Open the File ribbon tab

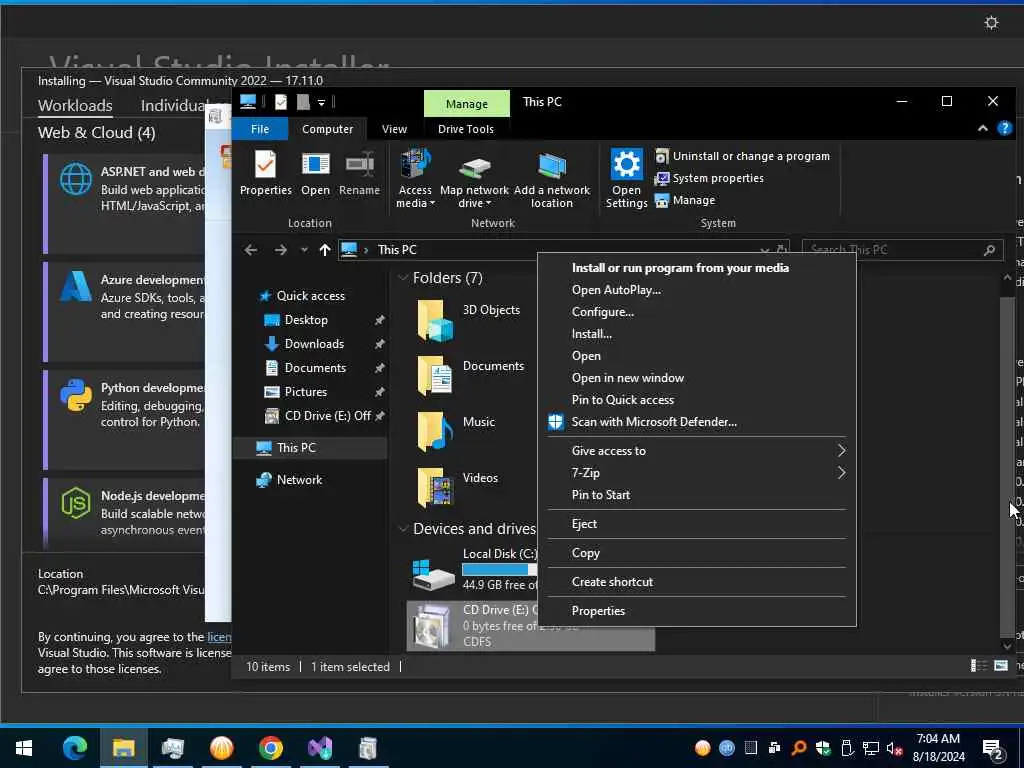(x=260, y=129)
